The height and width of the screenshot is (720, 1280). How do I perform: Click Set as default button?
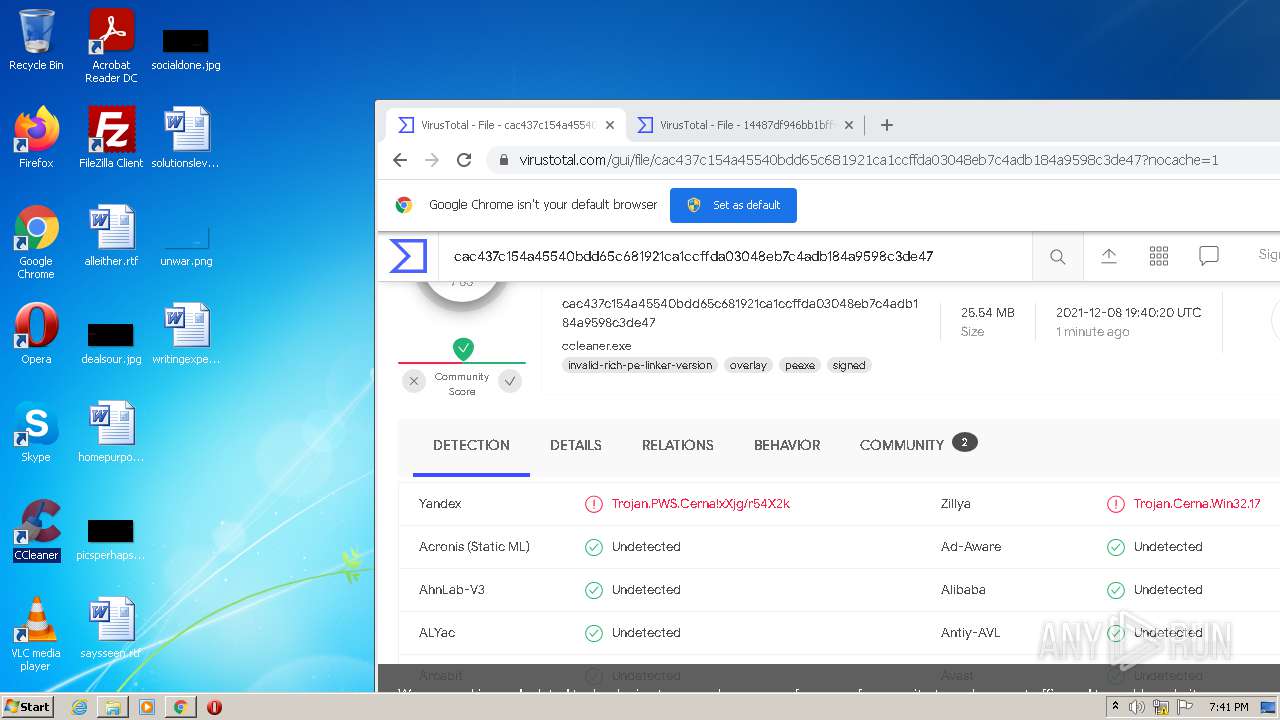click(733, 205)
